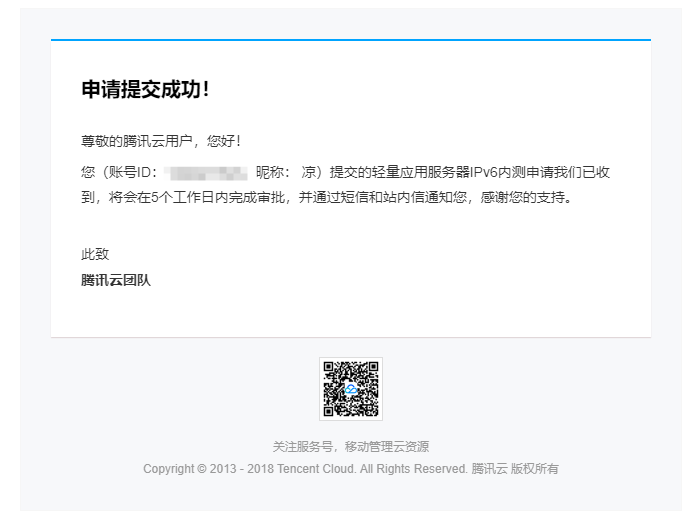Image resolution: width=699 pixels, height=531 pixels.
Task: Select the heading 申请提交成功！
Action: (146, 90)
